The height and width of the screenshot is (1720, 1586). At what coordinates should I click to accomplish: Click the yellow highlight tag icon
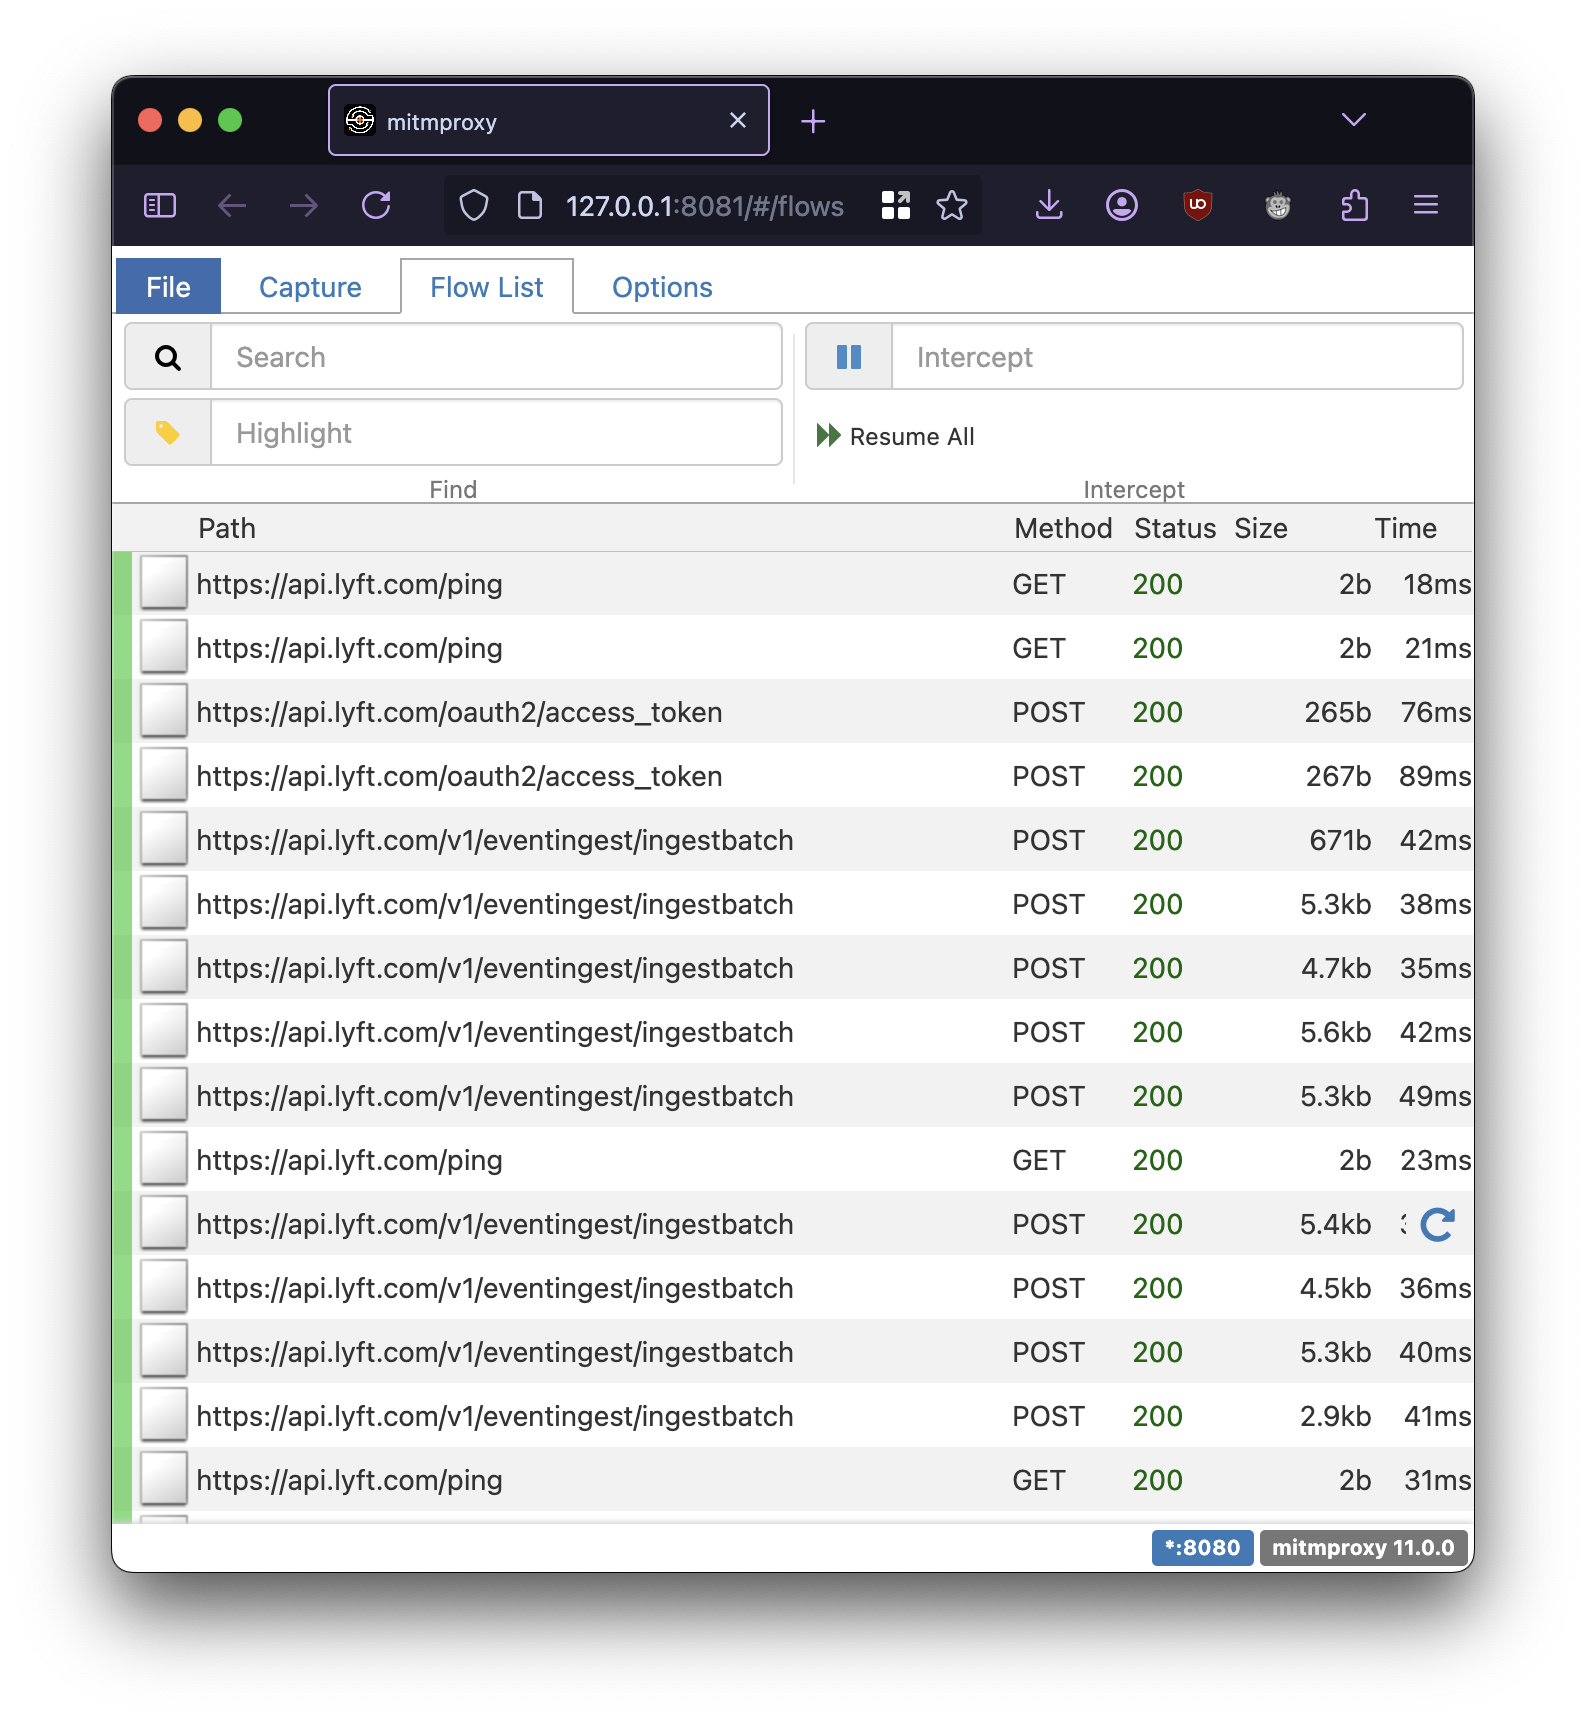tap(168, 433)
